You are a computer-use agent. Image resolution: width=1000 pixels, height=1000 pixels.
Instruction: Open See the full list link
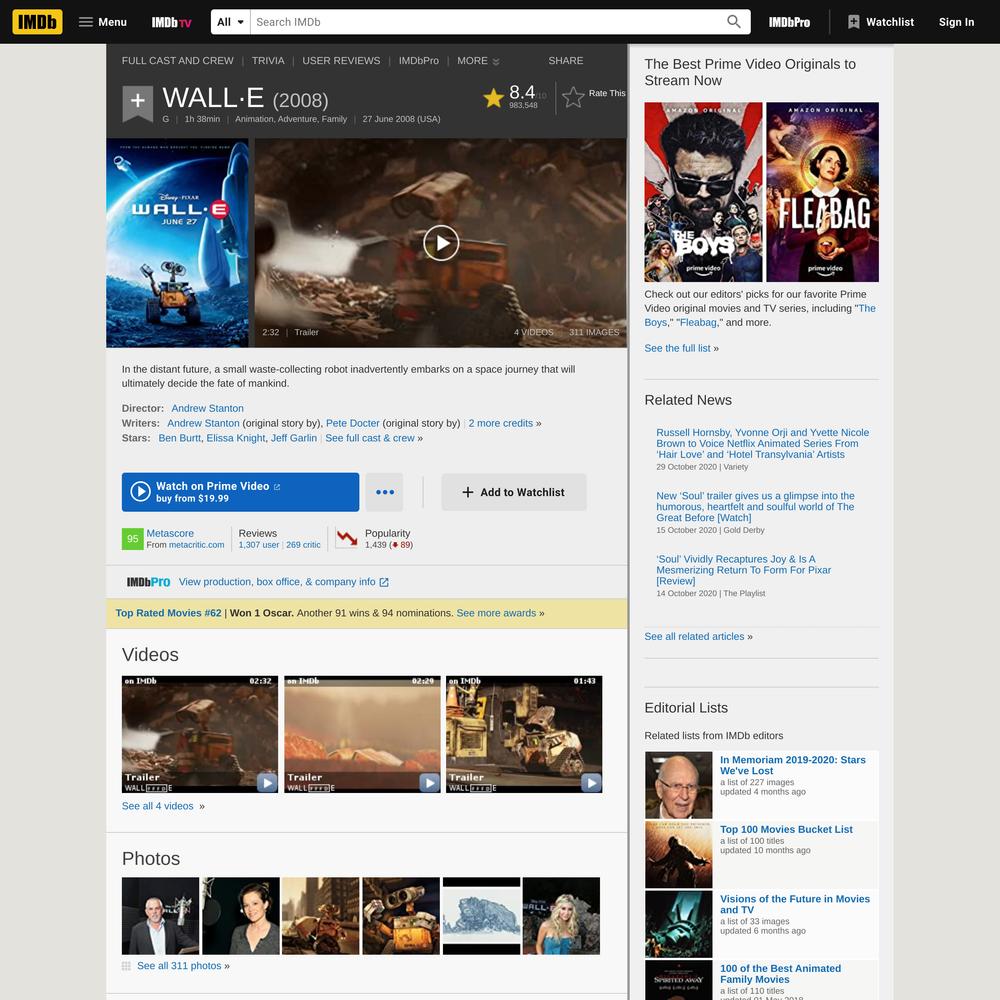pyautogui.click(x=677, y=348)
